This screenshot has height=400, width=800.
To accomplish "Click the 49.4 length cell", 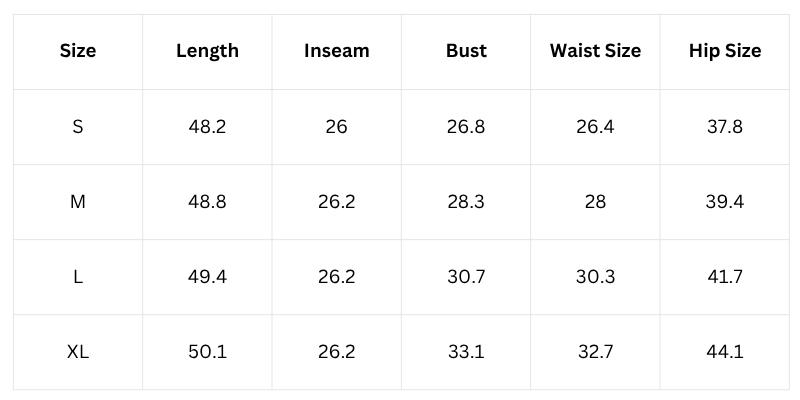I will [207, 277].
